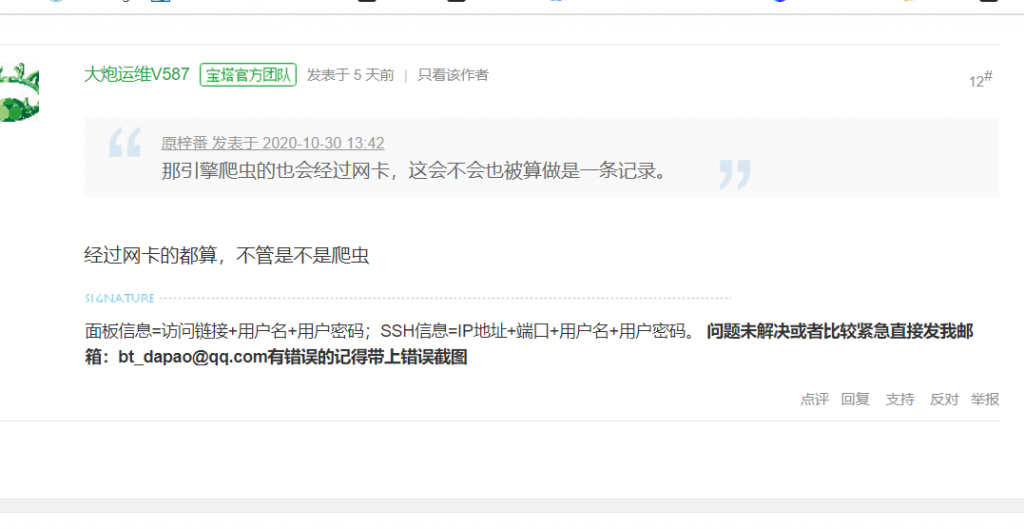Filter posts with 只看该作者
This screenshot has width=1024, height=529.
[x=453, y=75]
